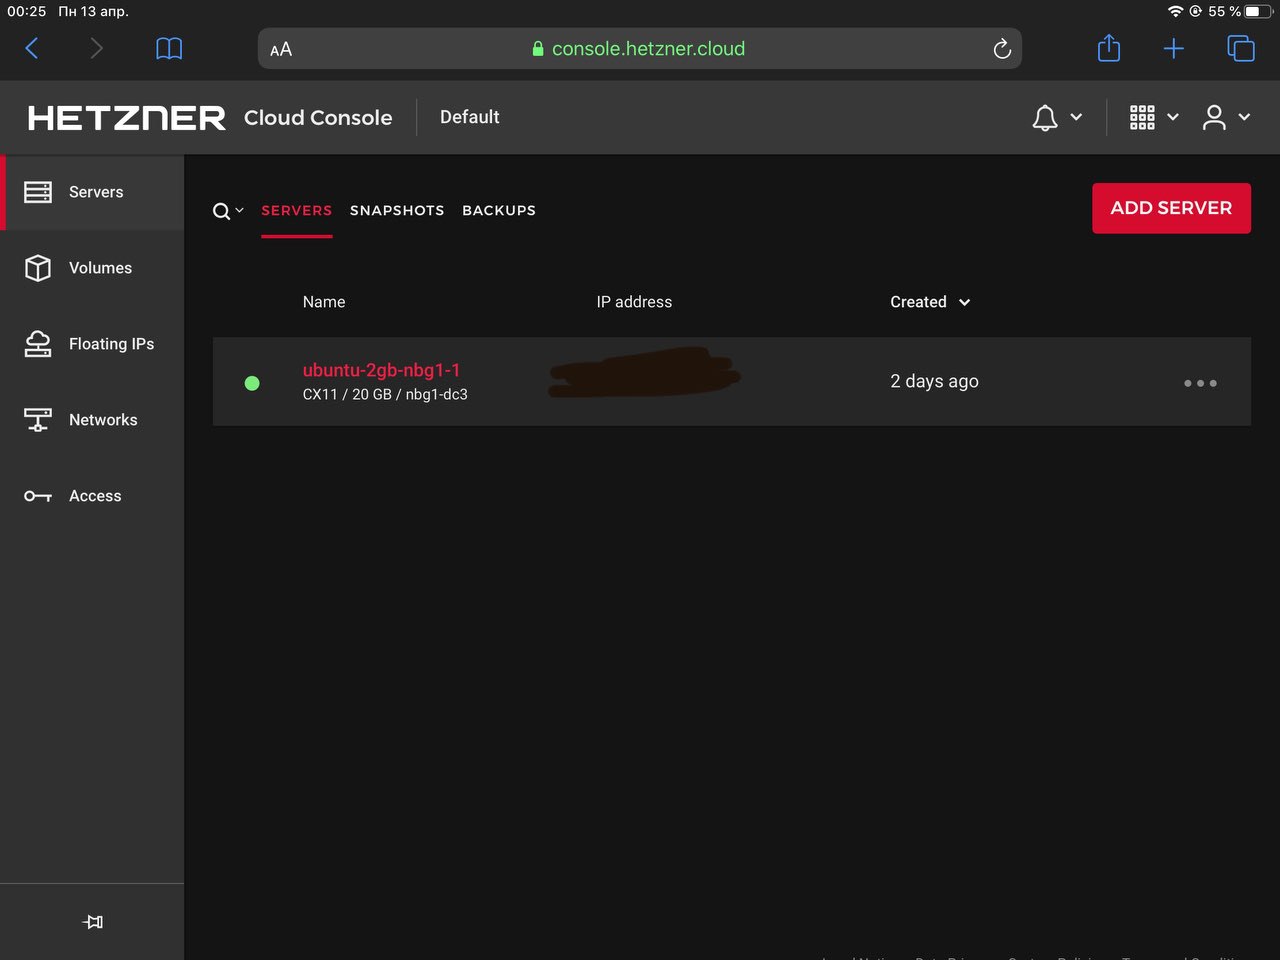Tap the Wi-Fi status icon
The height and width of the screenshot is (960, 1280).
[x=1175, y=11]
